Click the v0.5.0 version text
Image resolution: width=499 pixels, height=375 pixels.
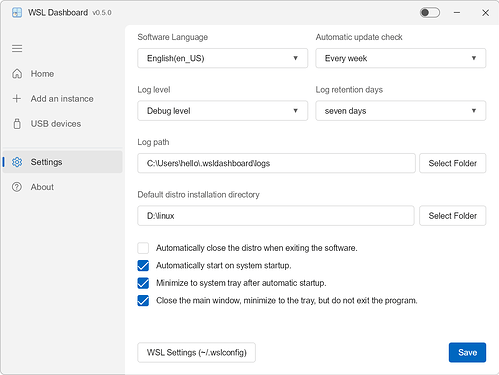(102, 13)
